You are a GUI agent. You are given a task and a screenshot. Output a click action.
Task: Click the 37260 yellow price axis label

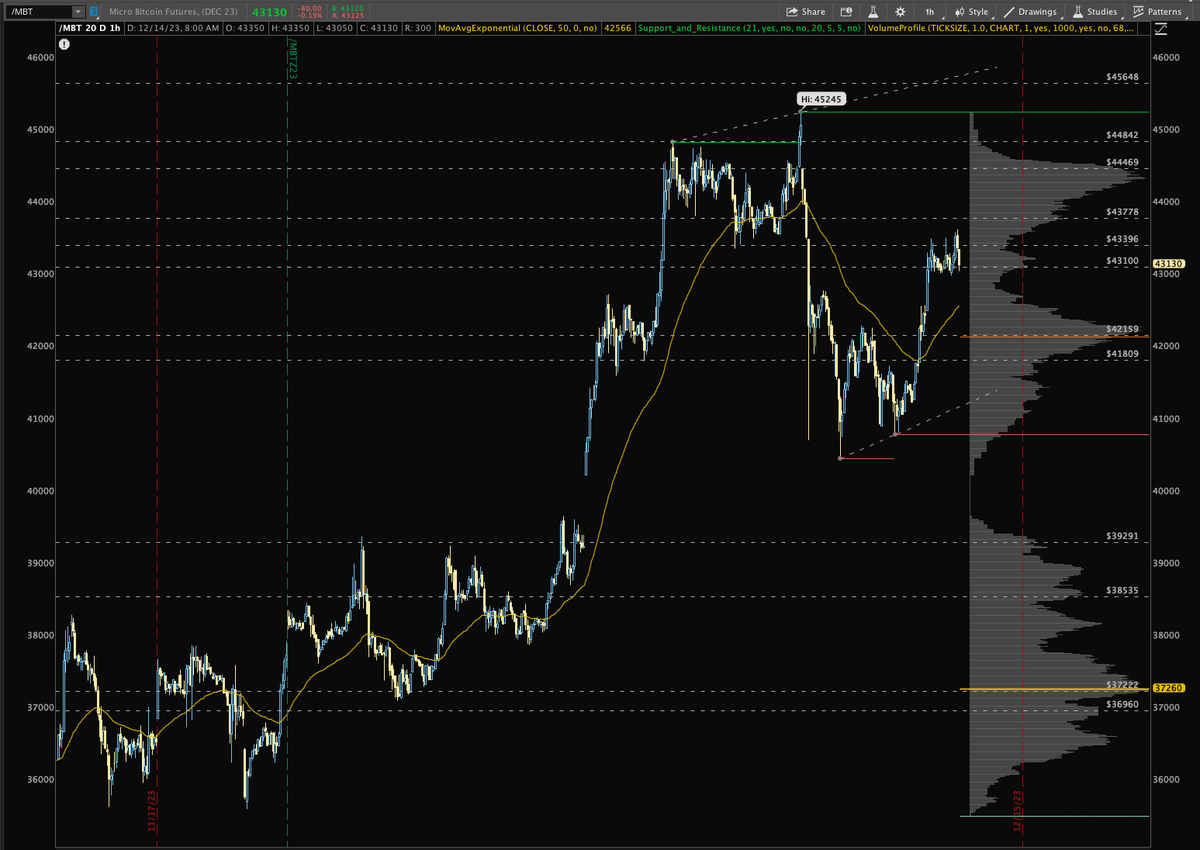[1167, 688]
